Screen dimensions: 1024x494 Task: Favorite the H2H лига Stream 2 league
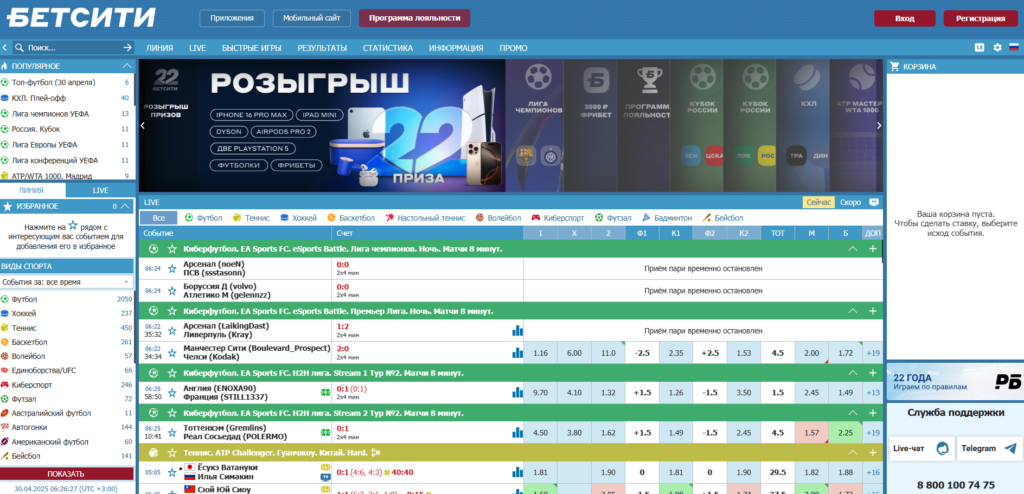172,413
